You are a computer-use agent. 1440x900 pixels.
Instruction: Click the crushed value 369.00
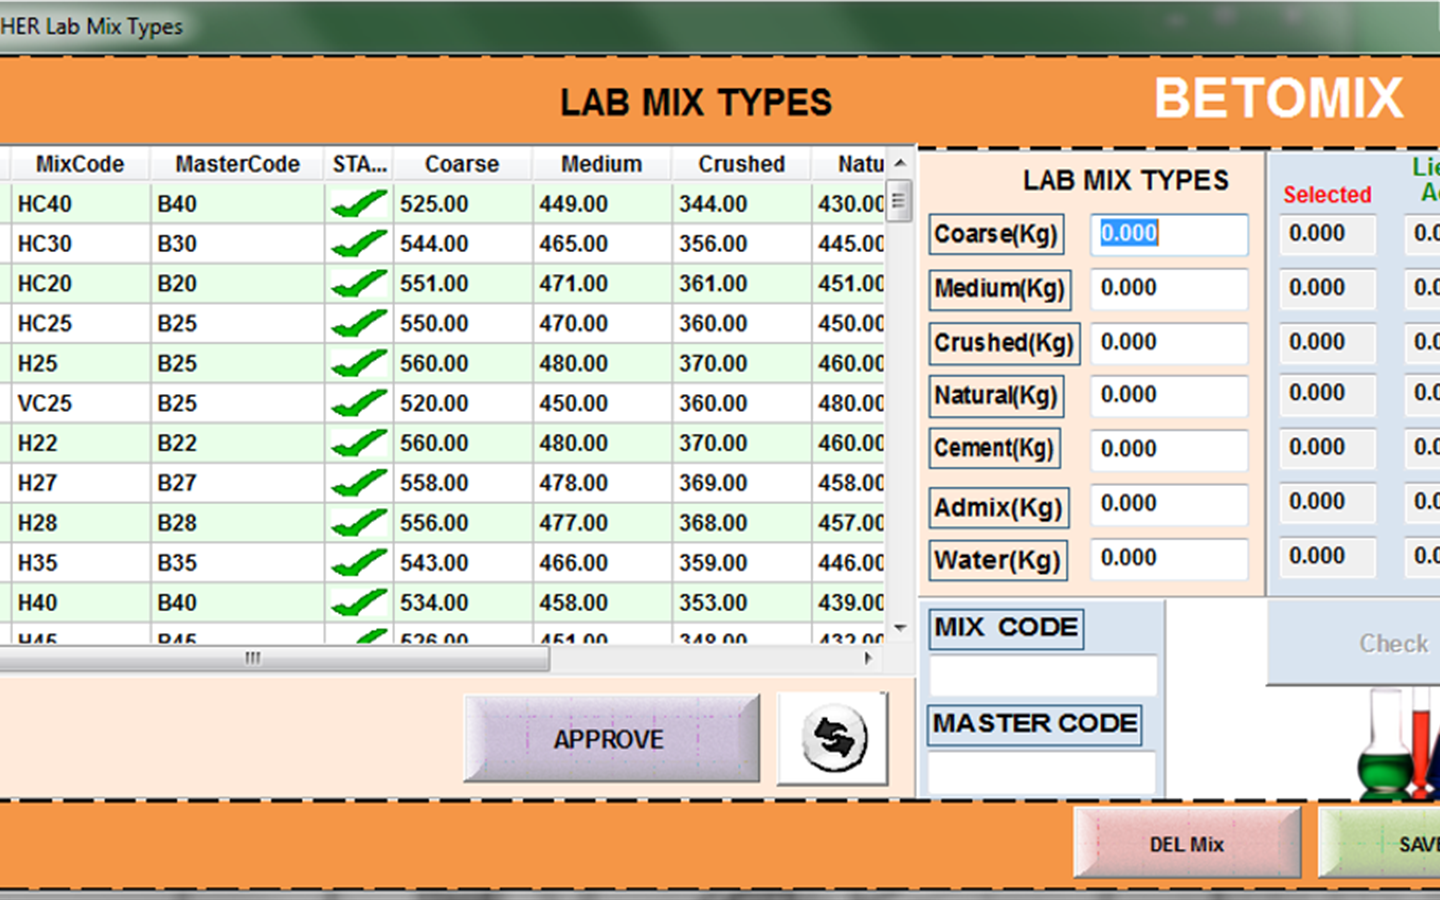tap(742, 483)
